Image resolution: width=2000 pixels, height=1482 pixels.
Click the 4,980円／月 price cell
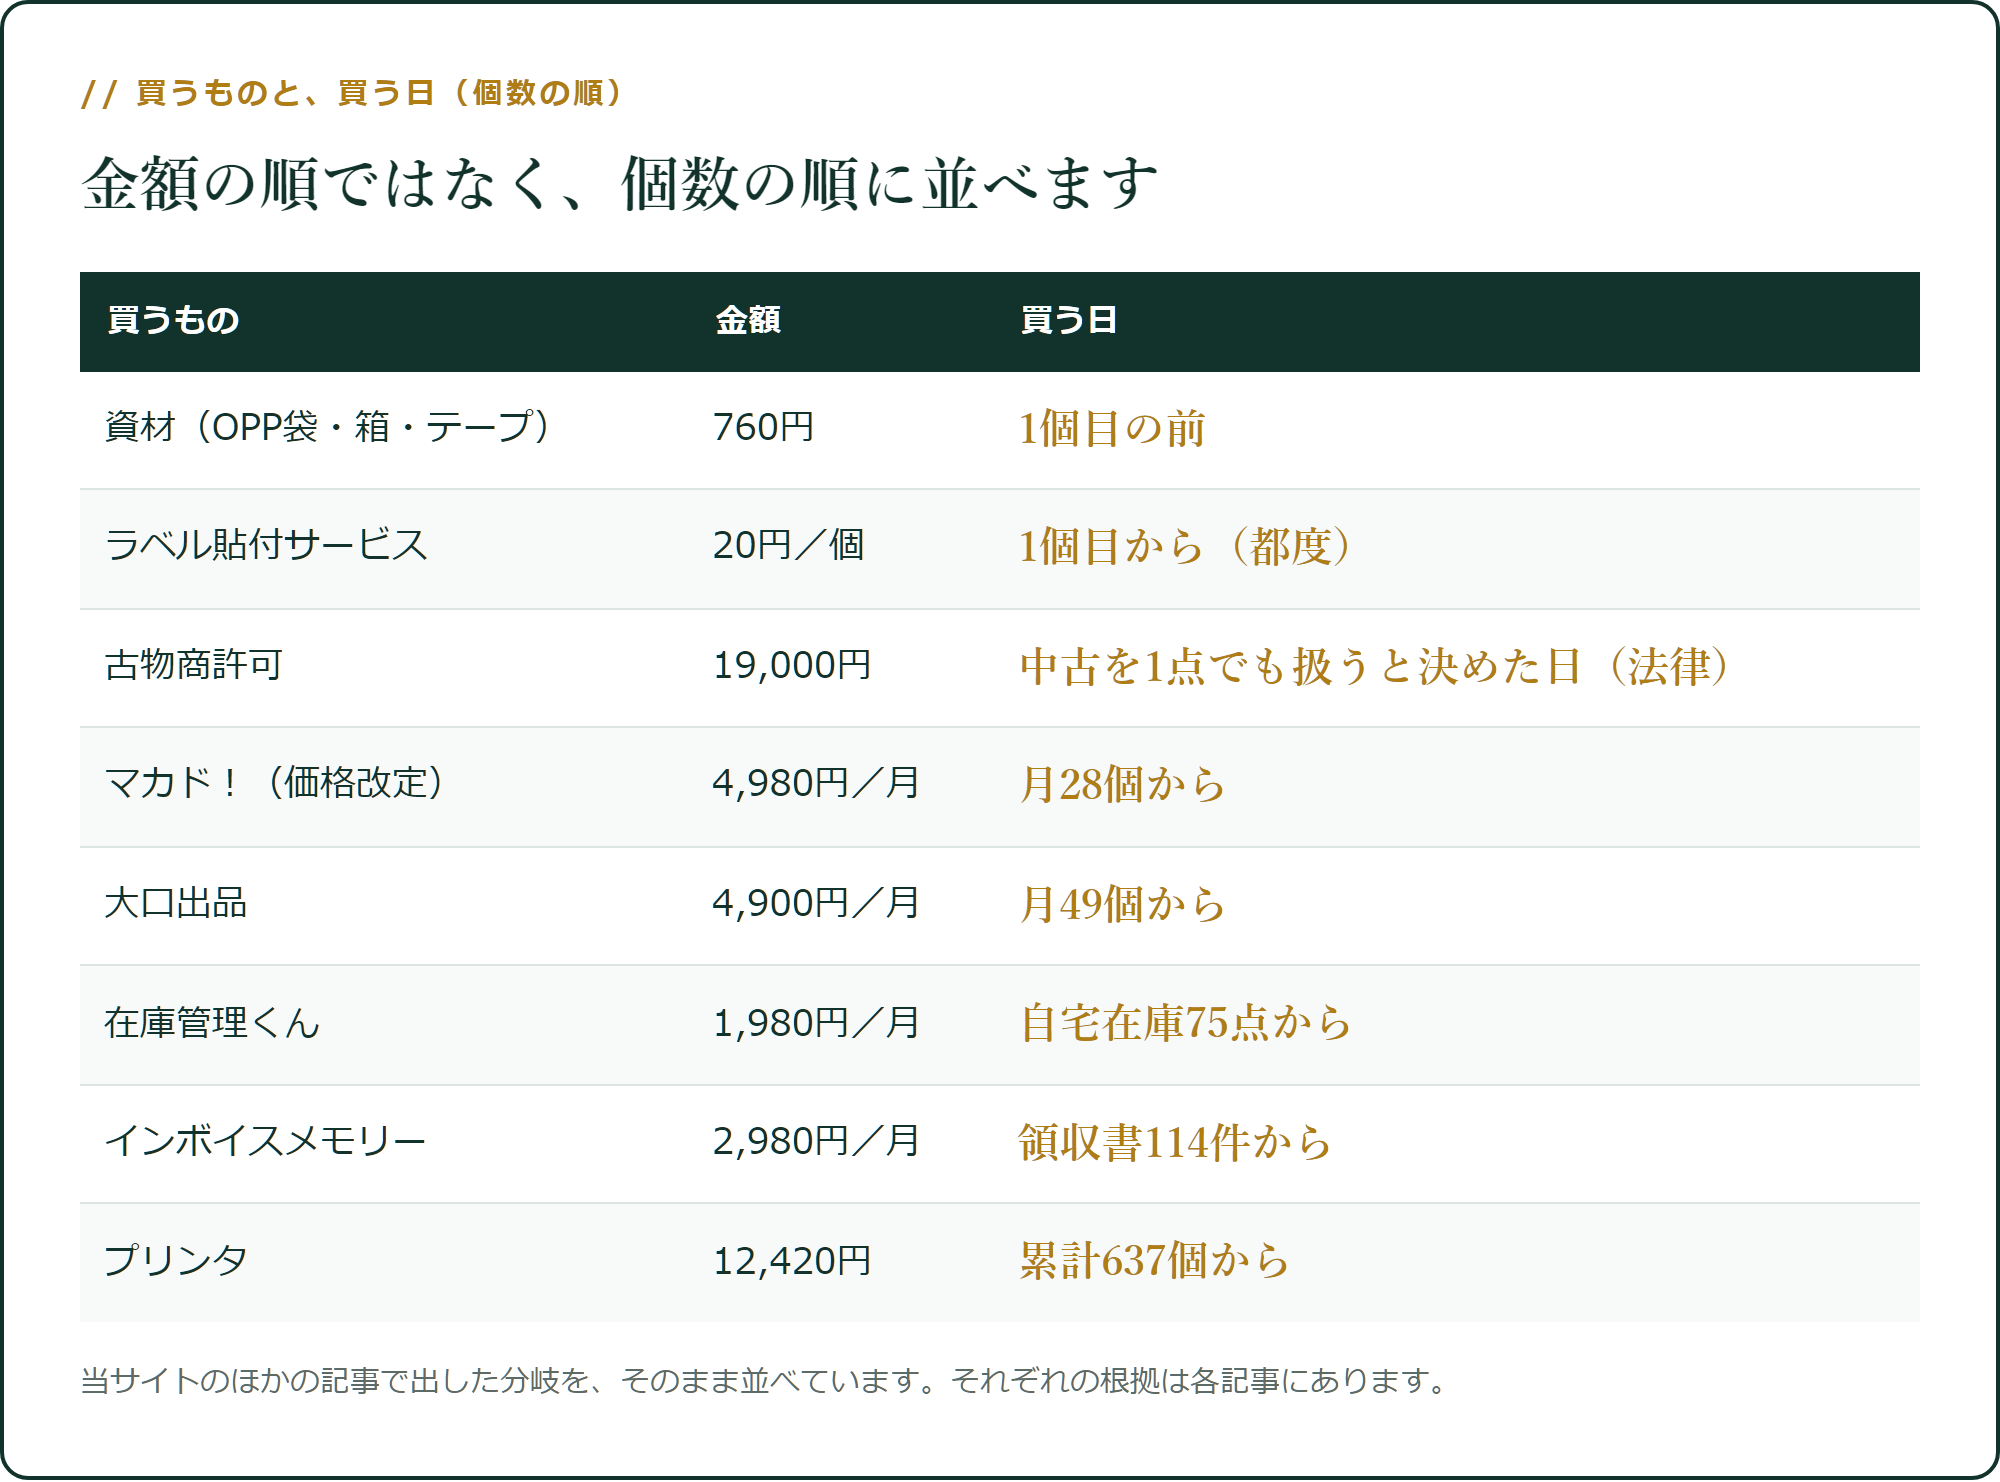pos(816,784)
